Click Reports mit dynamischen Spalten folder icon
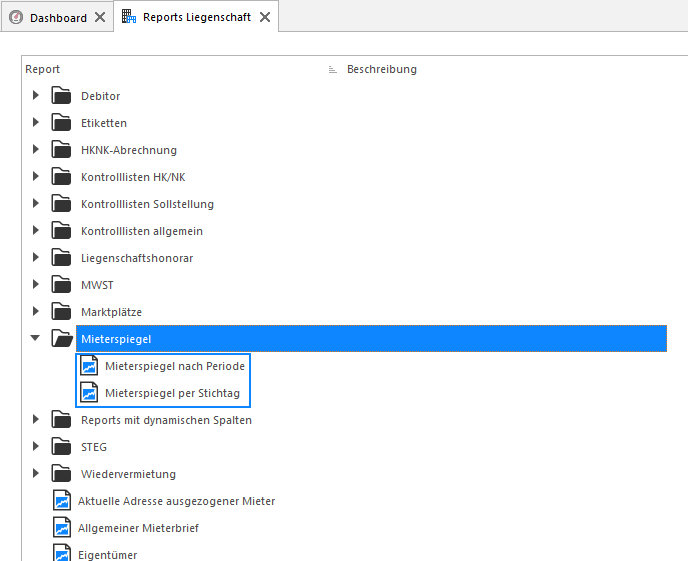This screenshot has width=688, height=561. pyautogui.click(x=61, y=419)
